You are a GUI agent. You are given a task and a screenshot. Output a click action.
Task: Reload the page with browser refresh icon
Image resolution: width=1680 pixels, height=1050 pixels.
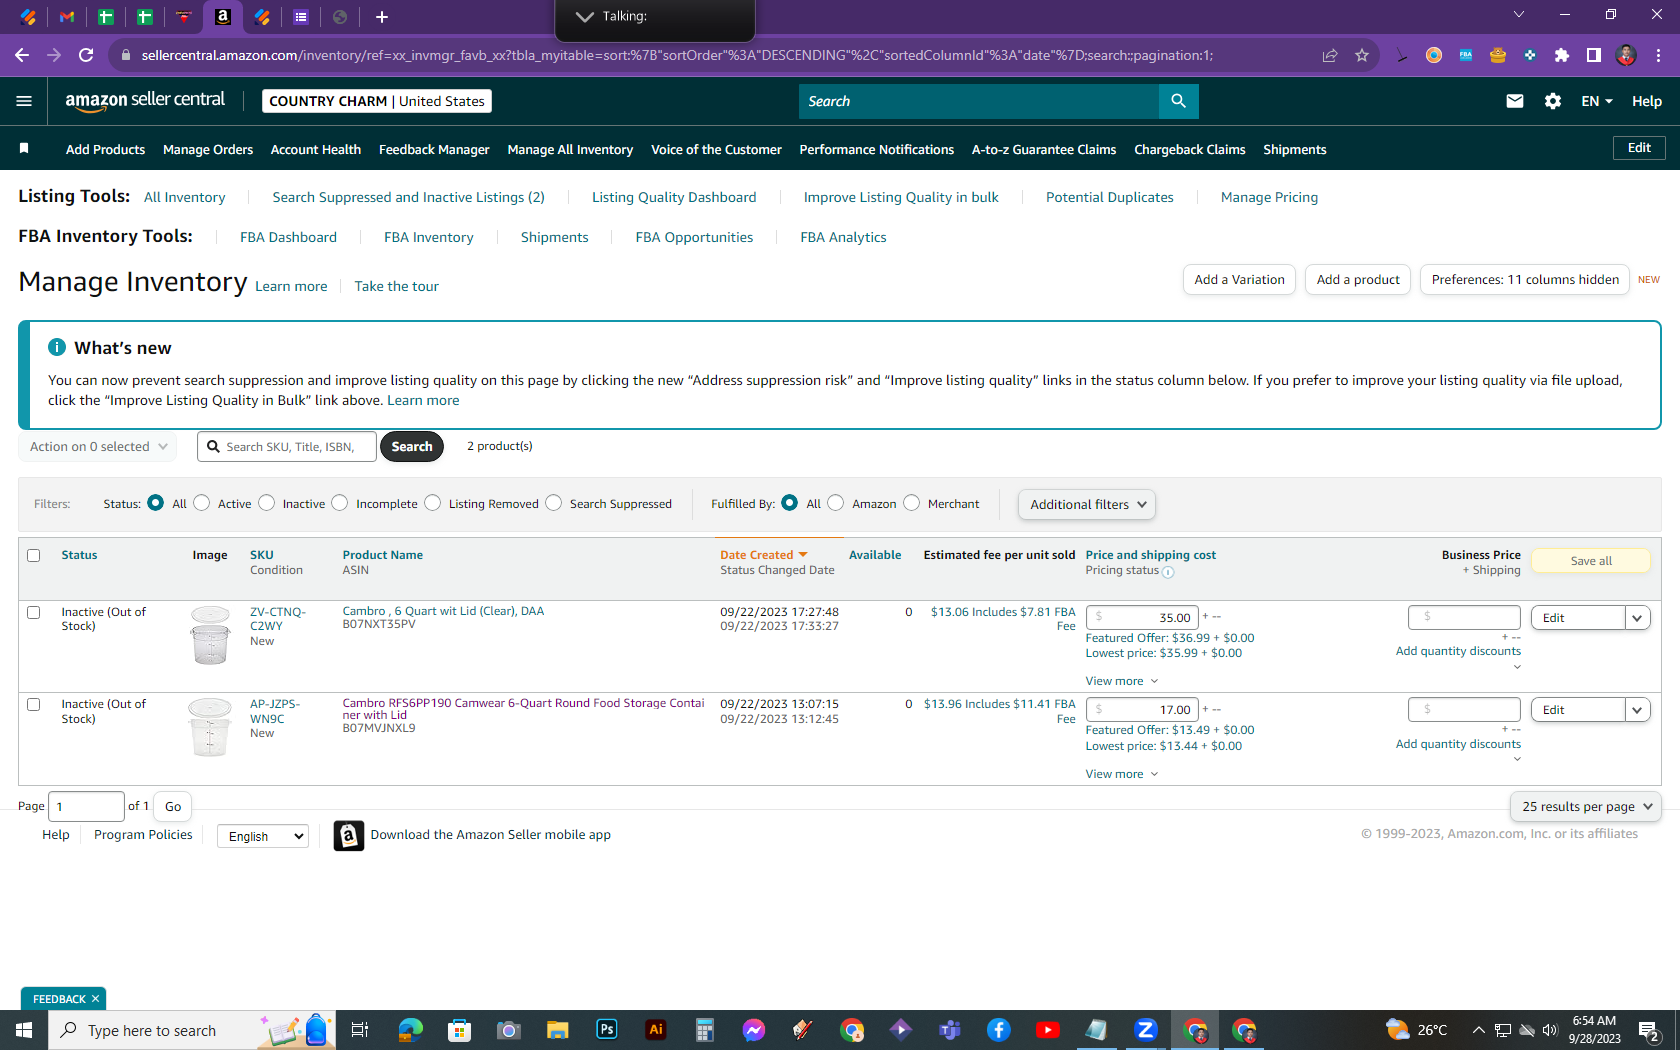pyautogui.click(x=86, y=55)
